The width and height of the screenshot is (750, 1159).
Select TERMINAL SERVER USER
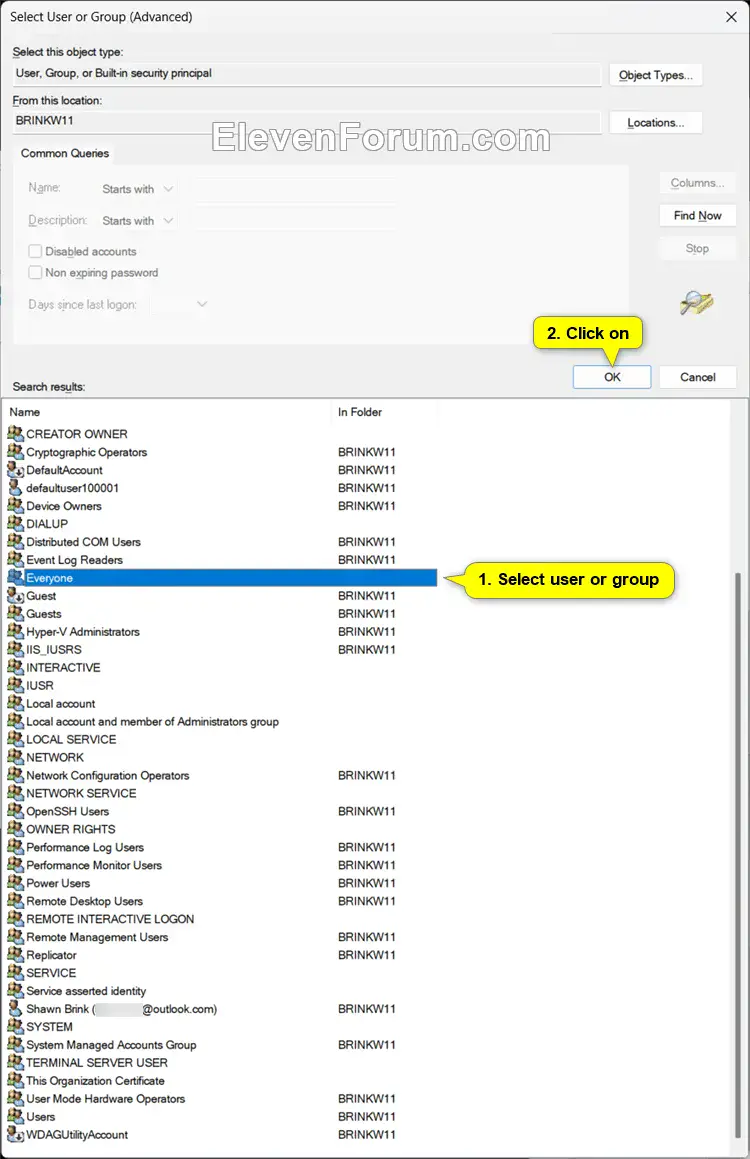pyautogui.click(x=97, y=1062)
